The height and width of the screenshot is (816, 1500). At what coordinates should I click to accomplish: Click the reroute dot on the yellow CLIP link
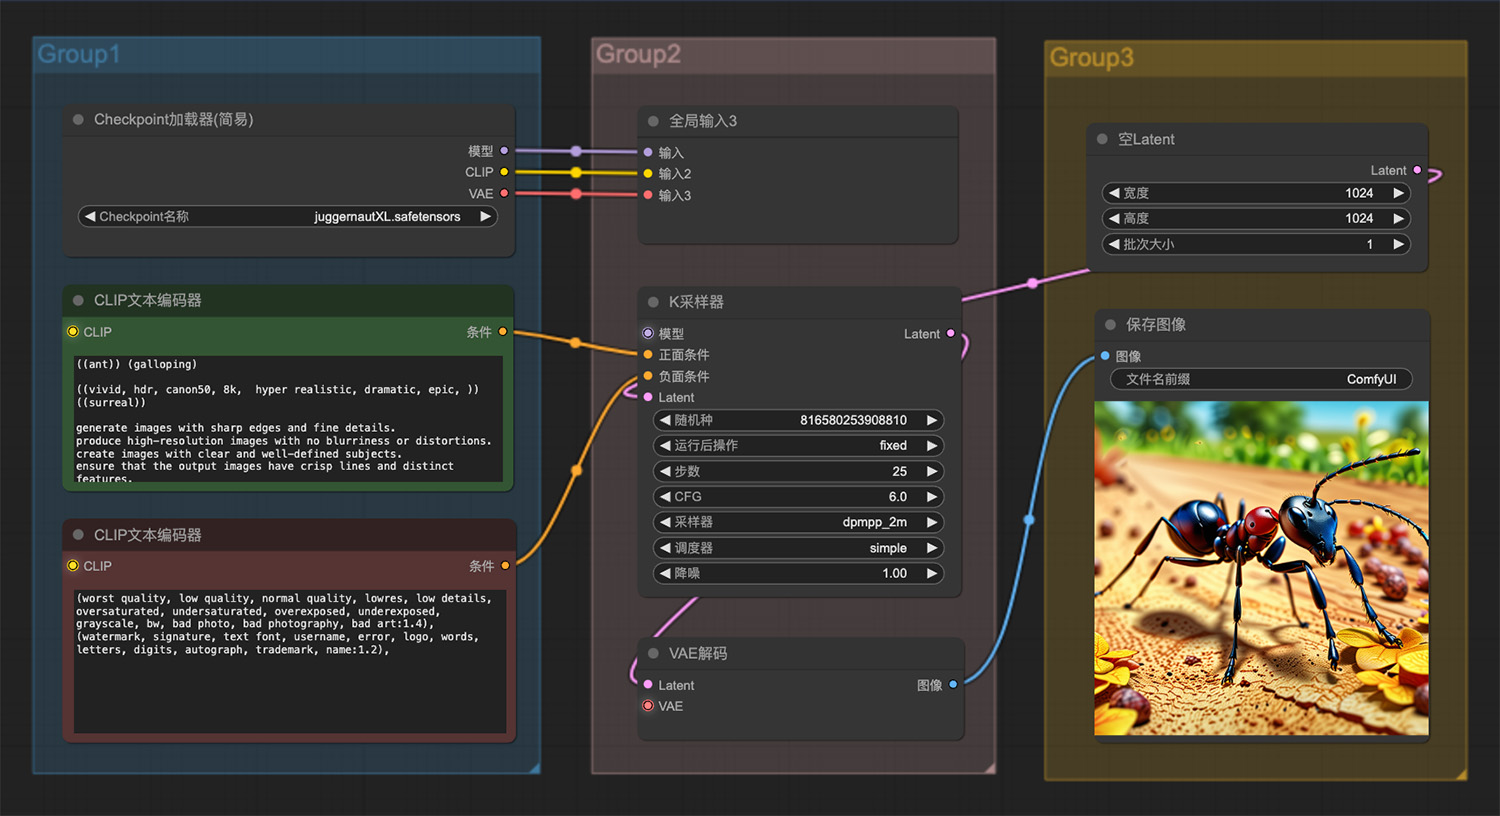(576, 172)
